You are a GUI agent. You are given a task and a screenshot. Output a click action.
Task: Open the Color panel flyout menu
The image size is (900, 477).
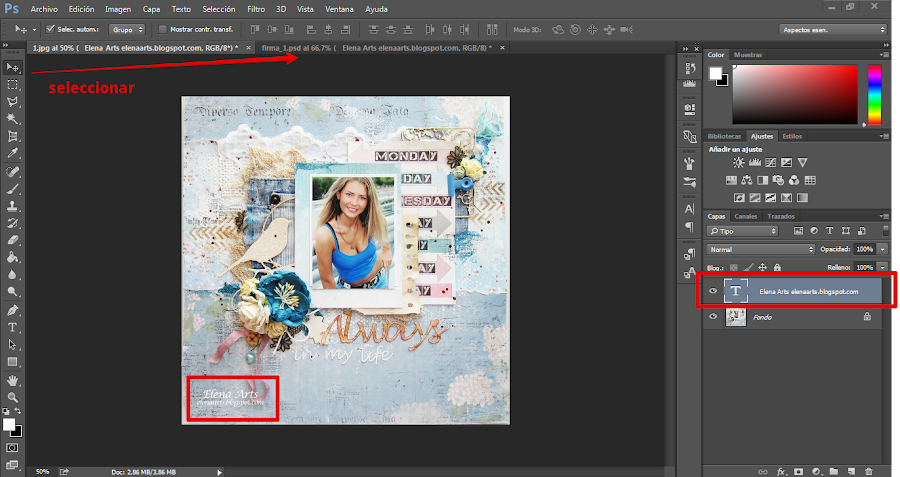(885, 55)
